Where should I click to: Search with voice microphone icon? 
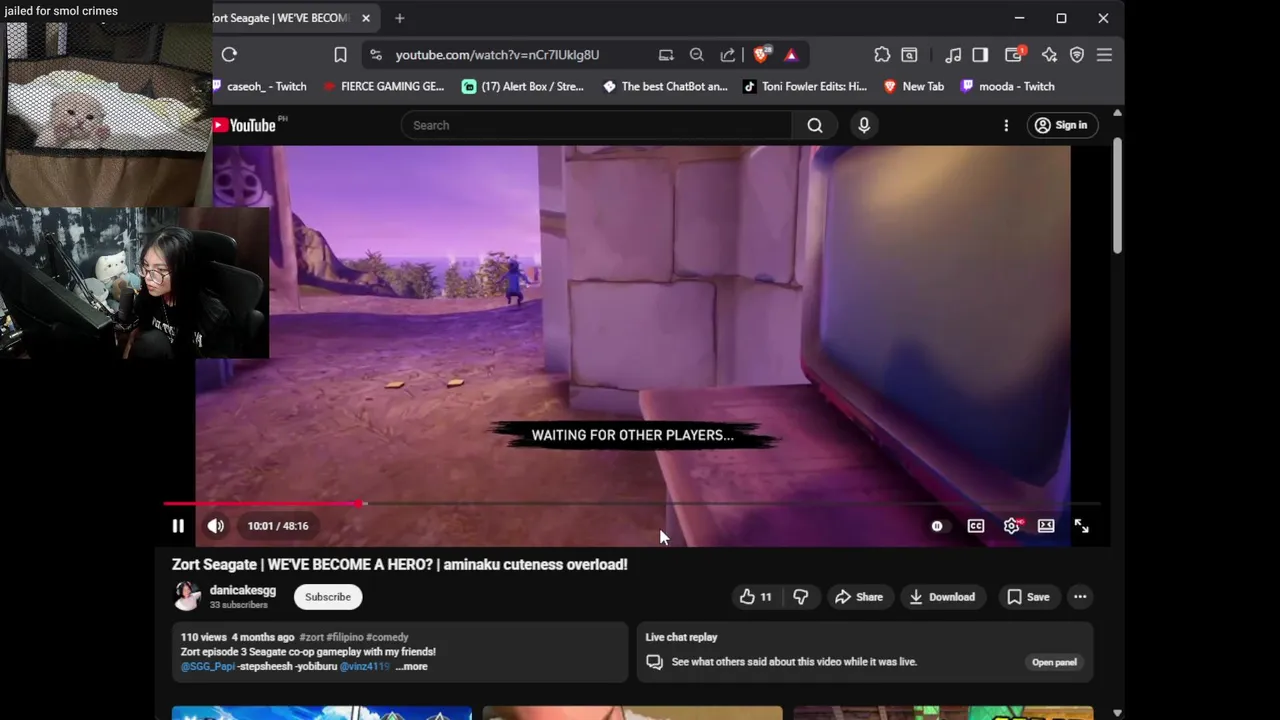864,125
